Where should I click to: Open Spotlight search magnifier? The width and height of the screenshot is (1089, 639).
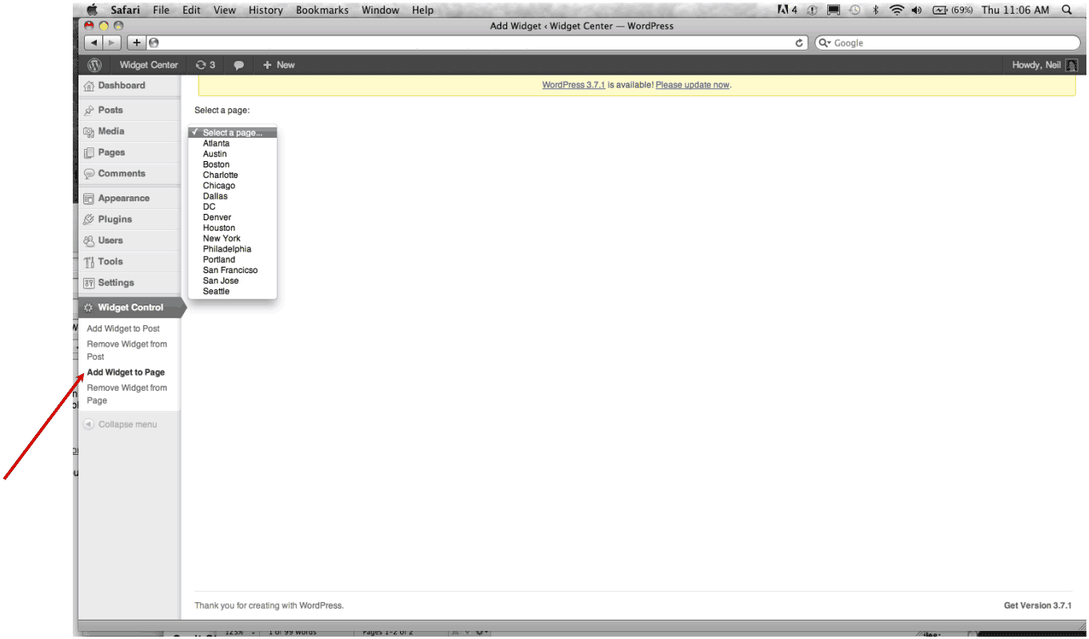point(1067,10)
